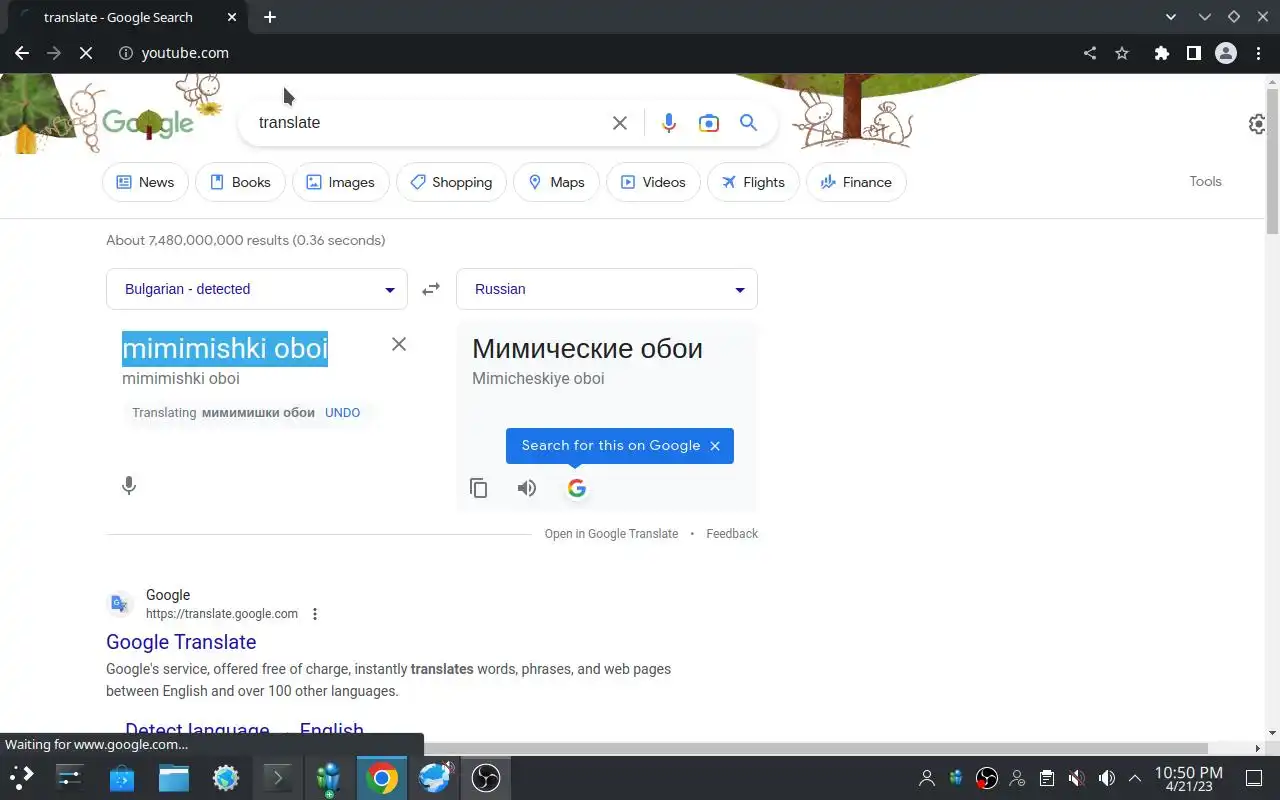Undo the мимимишки обои transliteration

(x=342, y=412)
